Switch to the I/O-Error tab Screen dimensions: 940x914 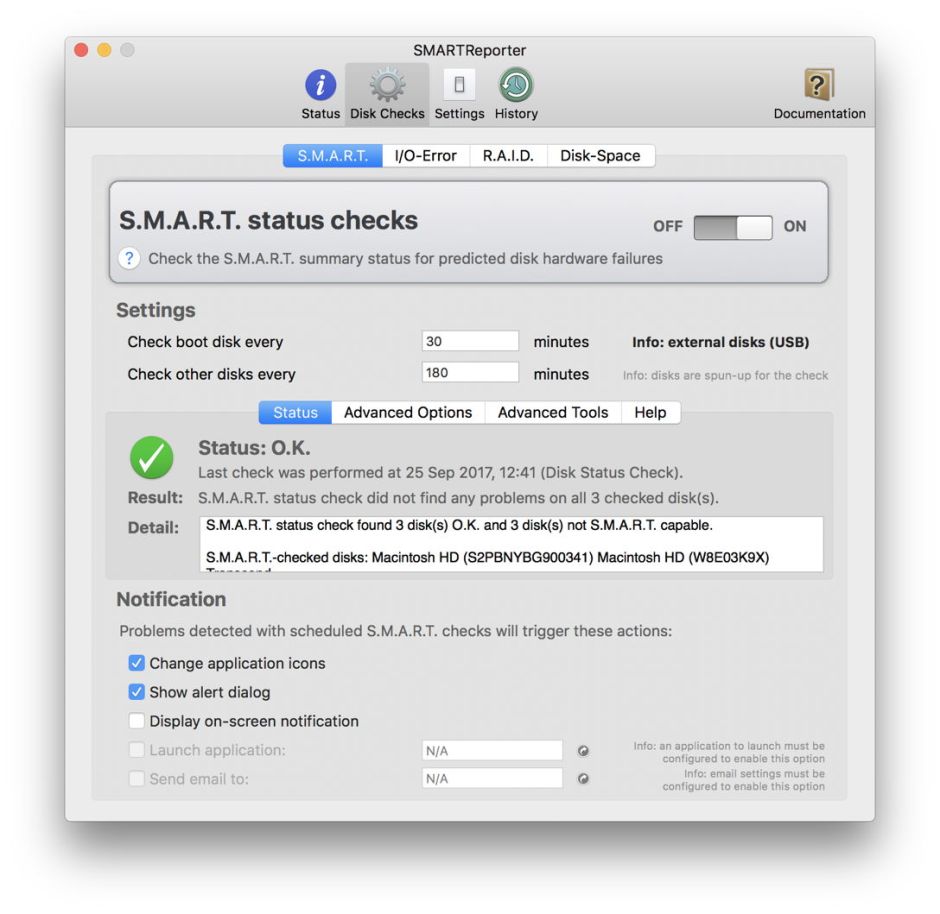tap(426, 156)
